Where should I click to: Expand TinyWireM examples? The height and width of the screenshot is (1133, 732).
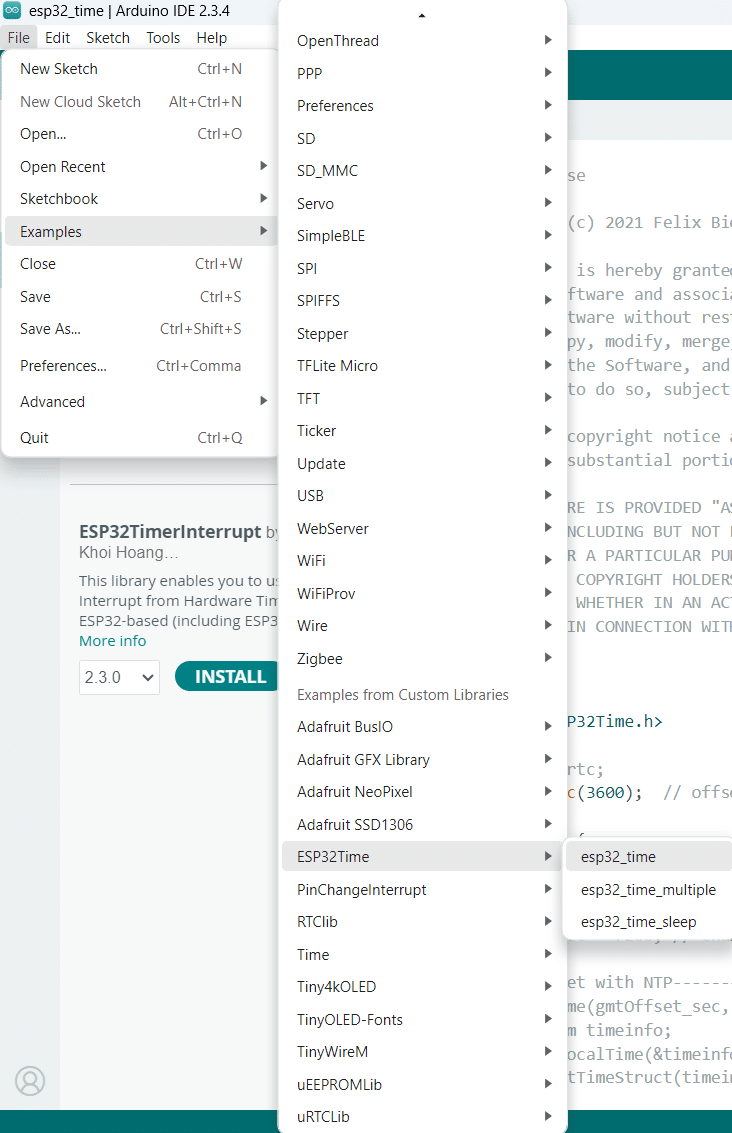click(x=422, y=1052)
